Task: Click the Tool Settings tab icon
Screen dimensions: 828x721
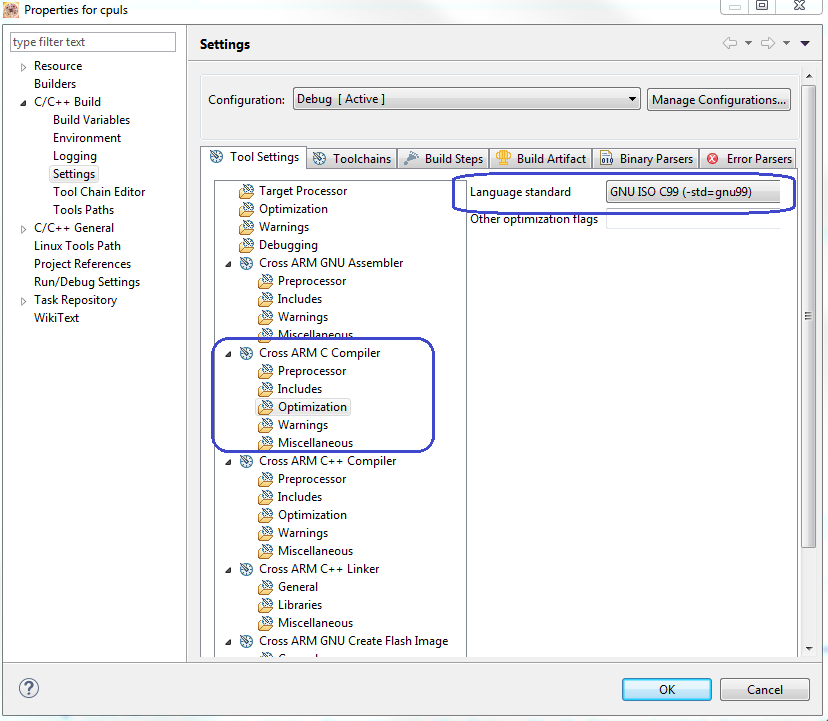Action: [217, 156]
